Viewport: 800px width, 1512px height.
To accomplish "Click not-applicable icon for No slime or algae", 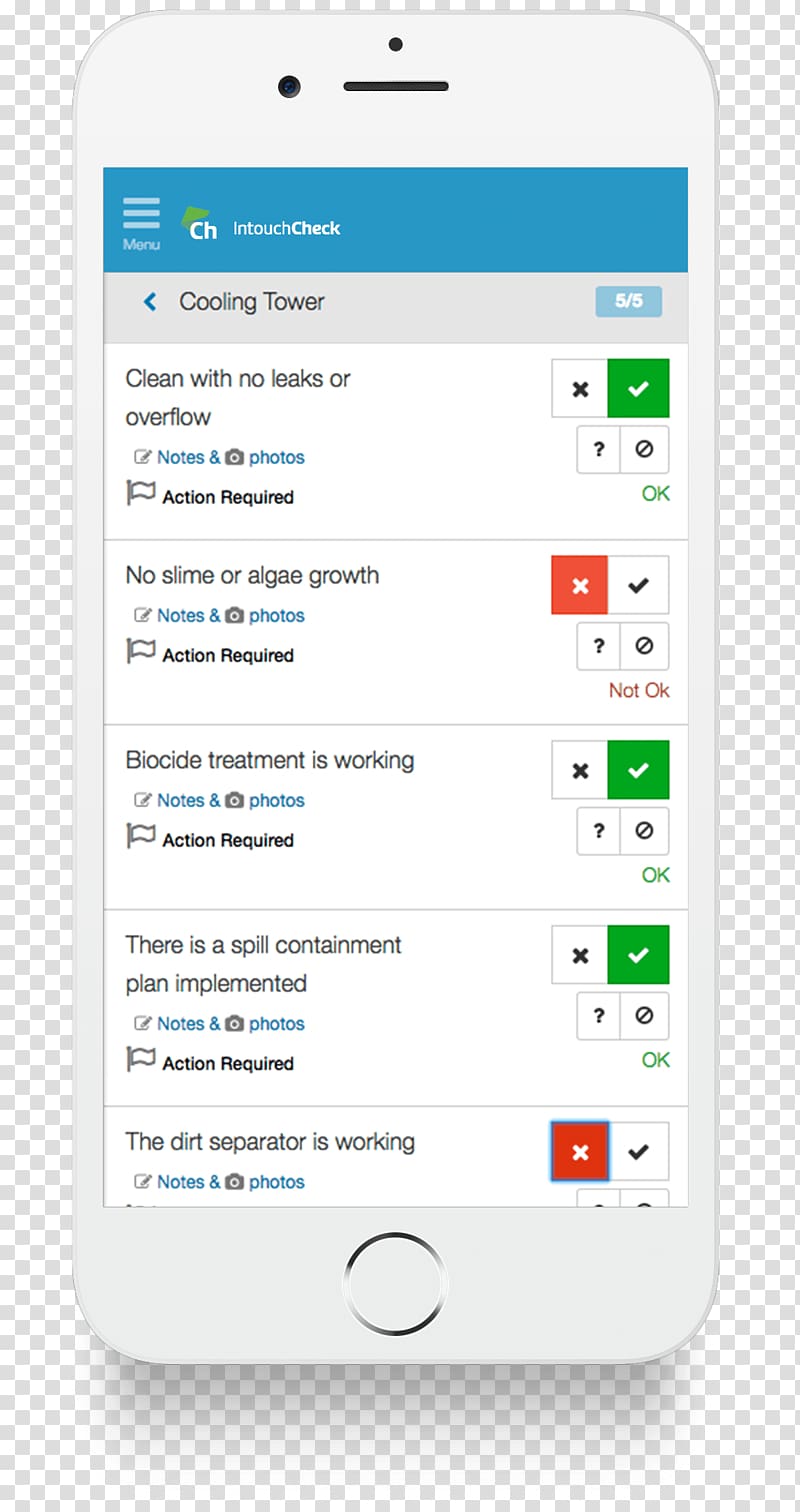I will tap(645, 646).
